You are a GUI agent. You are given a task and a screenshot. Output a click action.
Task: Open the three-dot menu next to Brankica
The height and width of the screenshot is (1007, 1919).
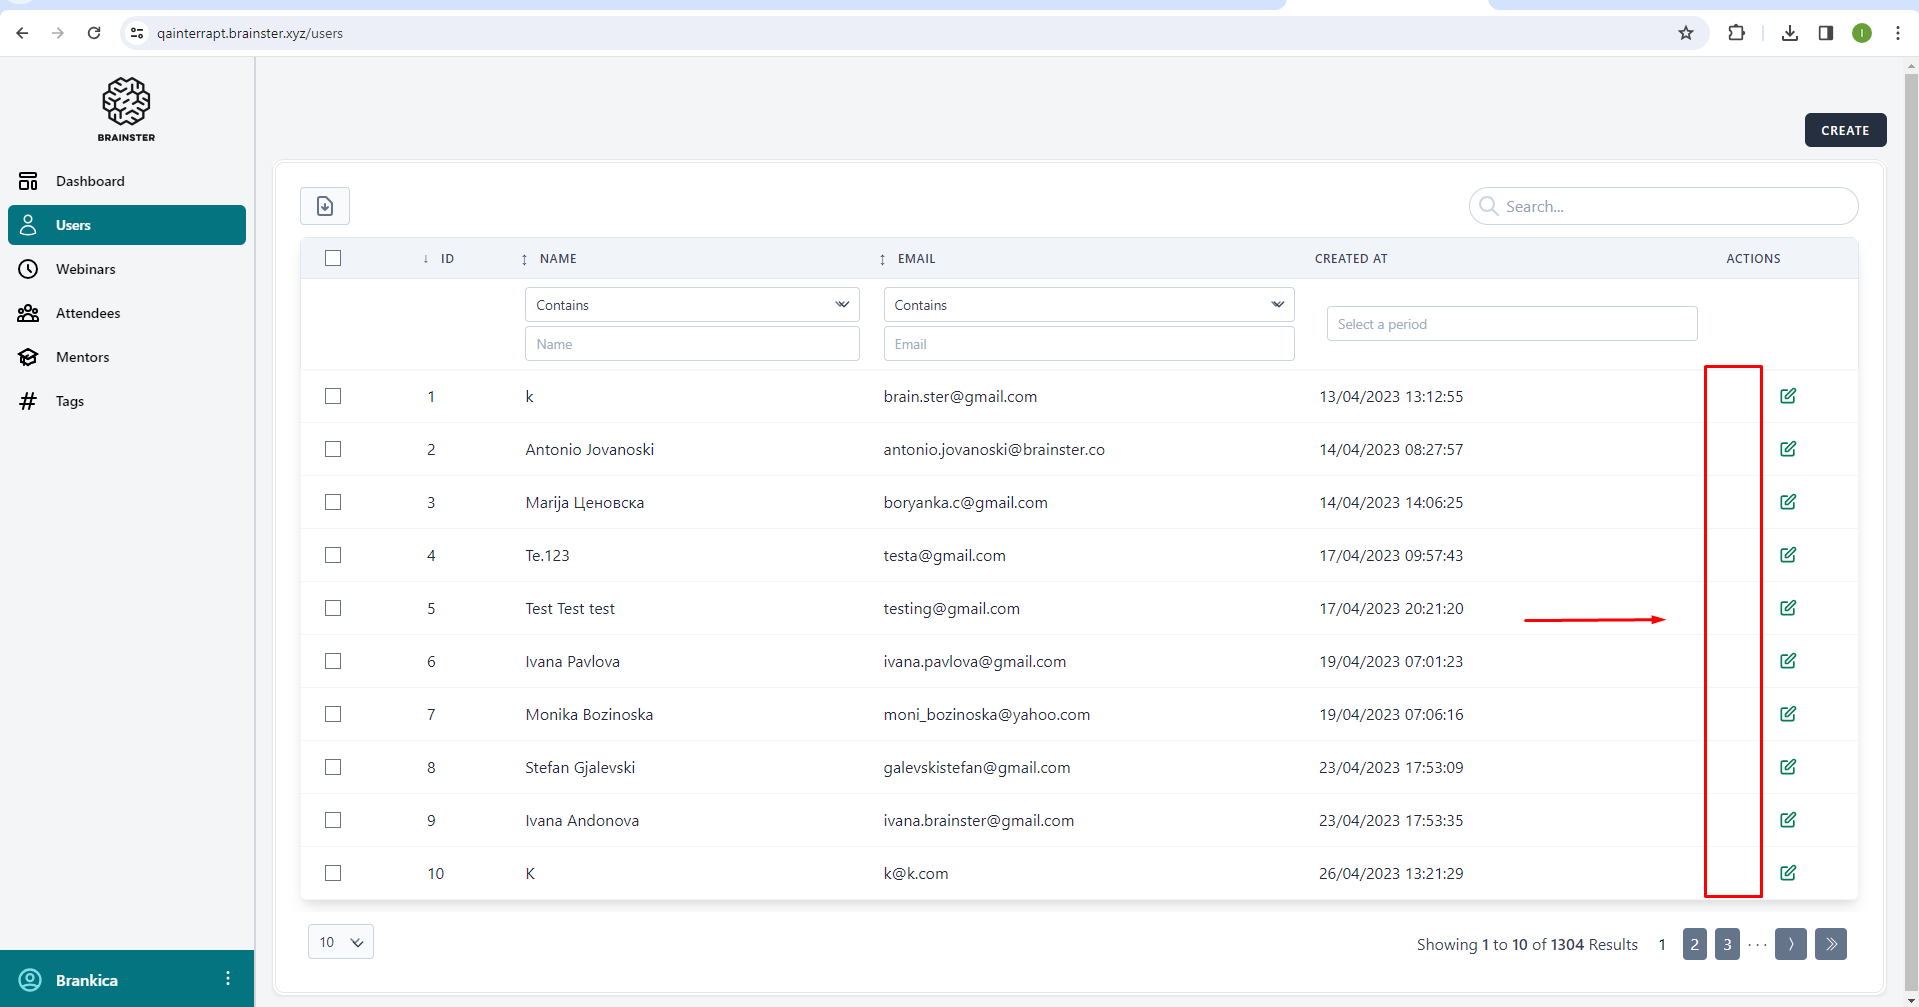[x=228, y=979]
